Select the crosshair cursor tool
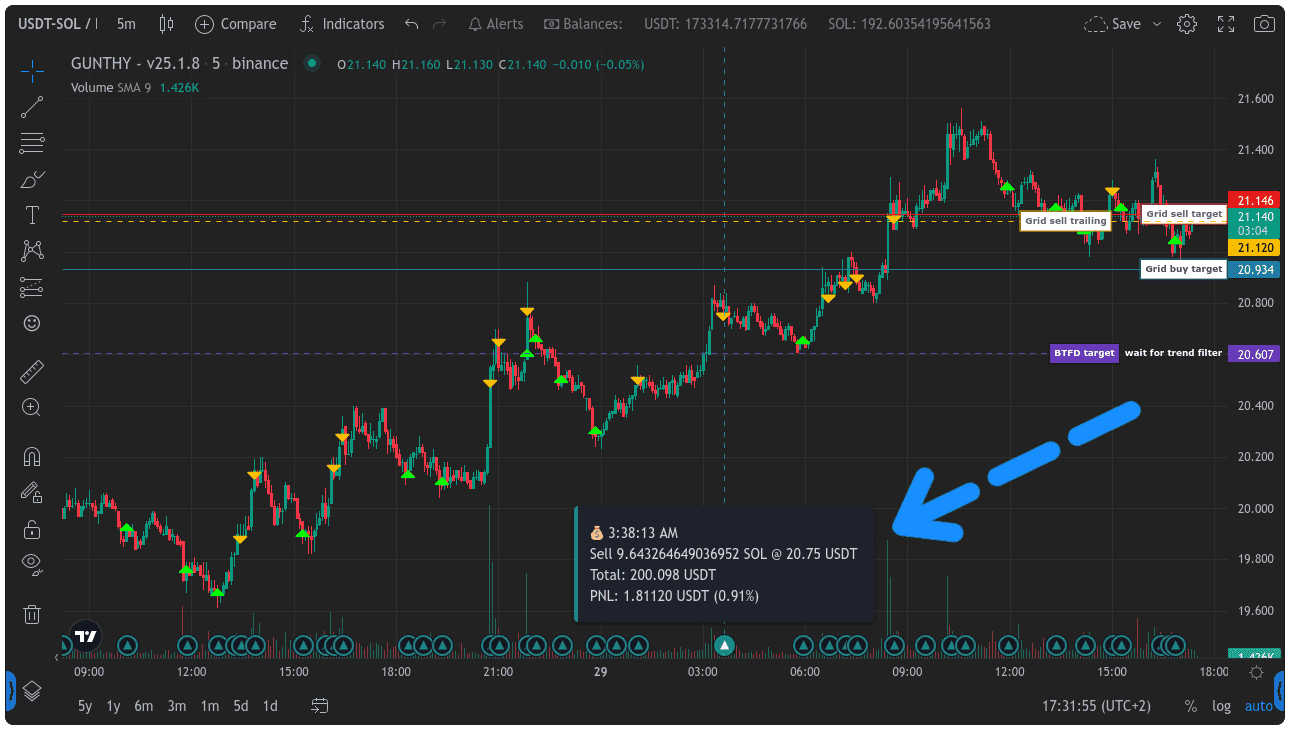This screenshot has height=730, width=1290. tap(32, 69)
